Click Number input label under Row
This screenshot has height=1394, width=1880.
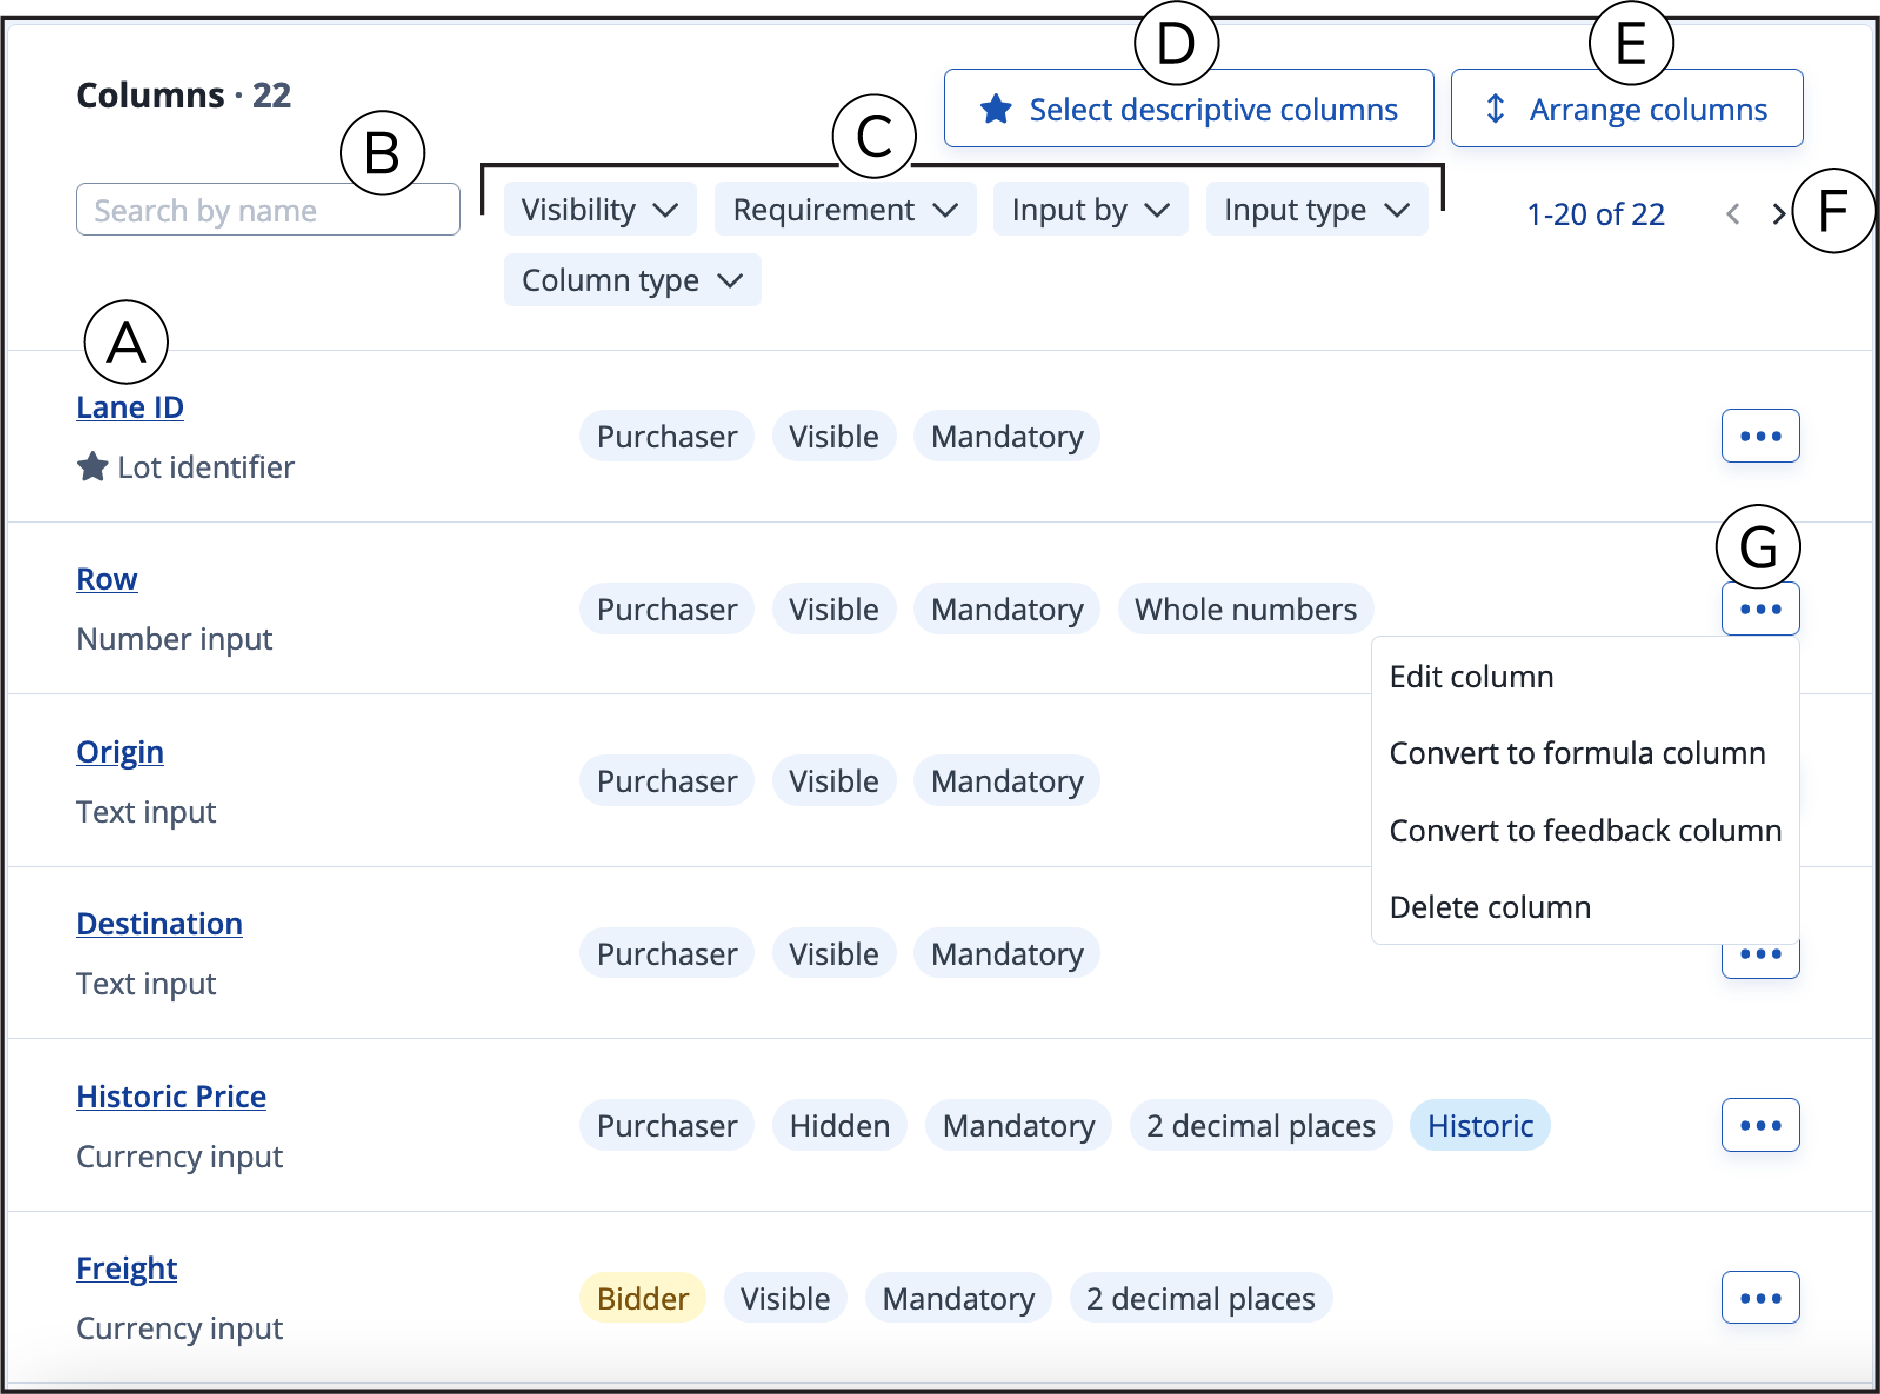point(175,639)
